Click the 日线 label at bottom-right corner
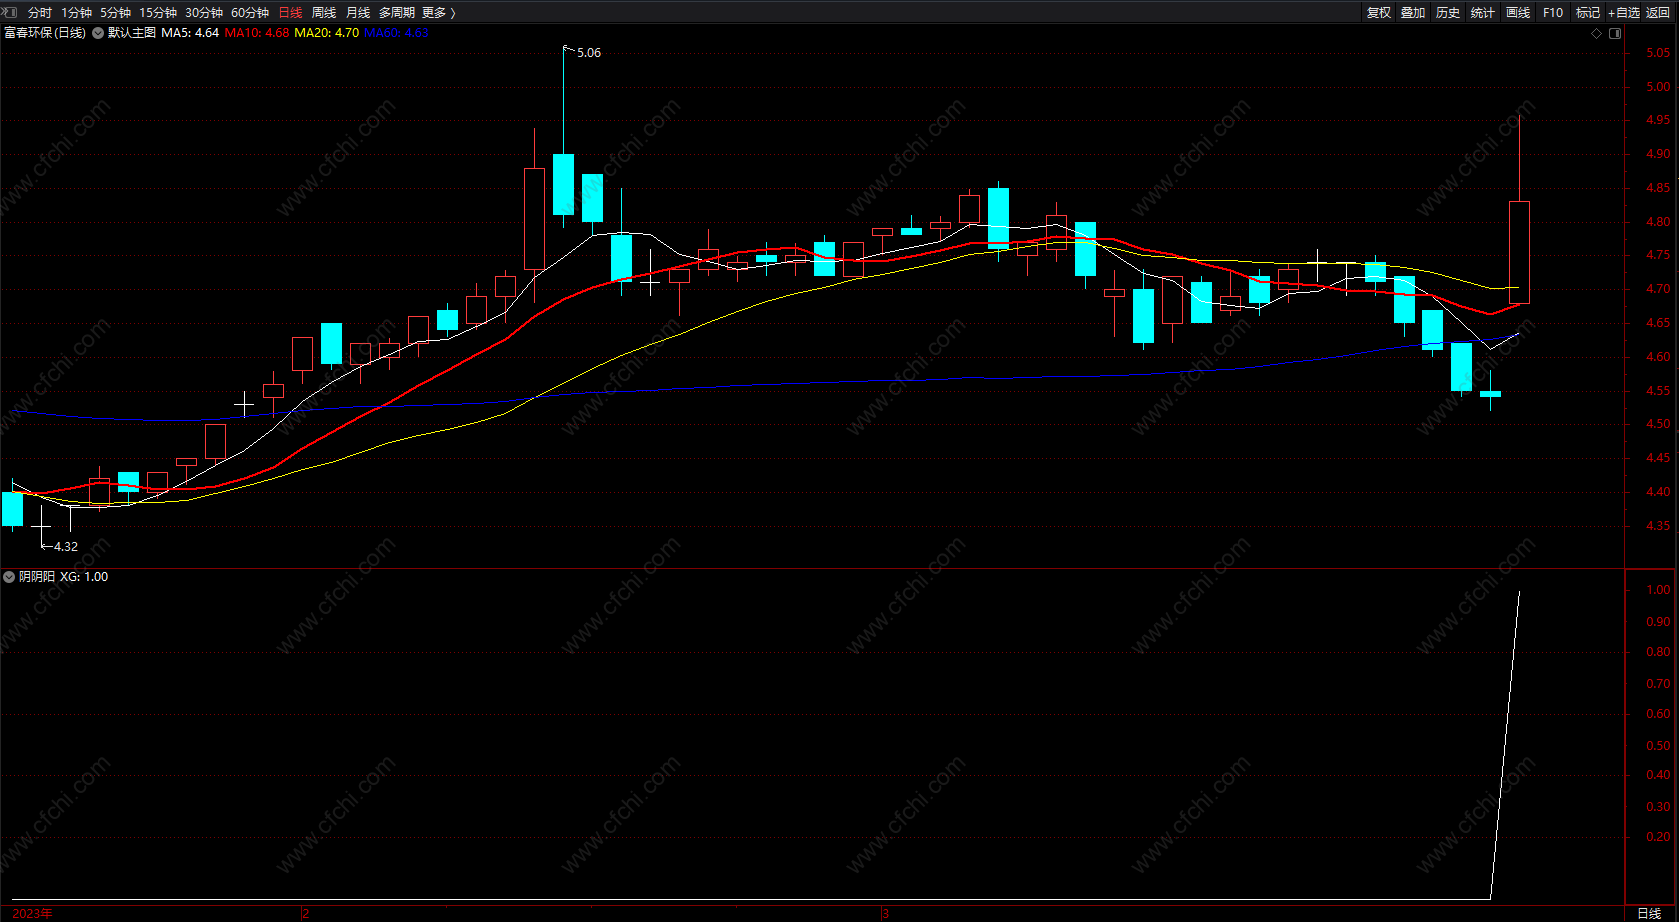This screenshot has width=1679, height=922. [x=1649, y=914]
